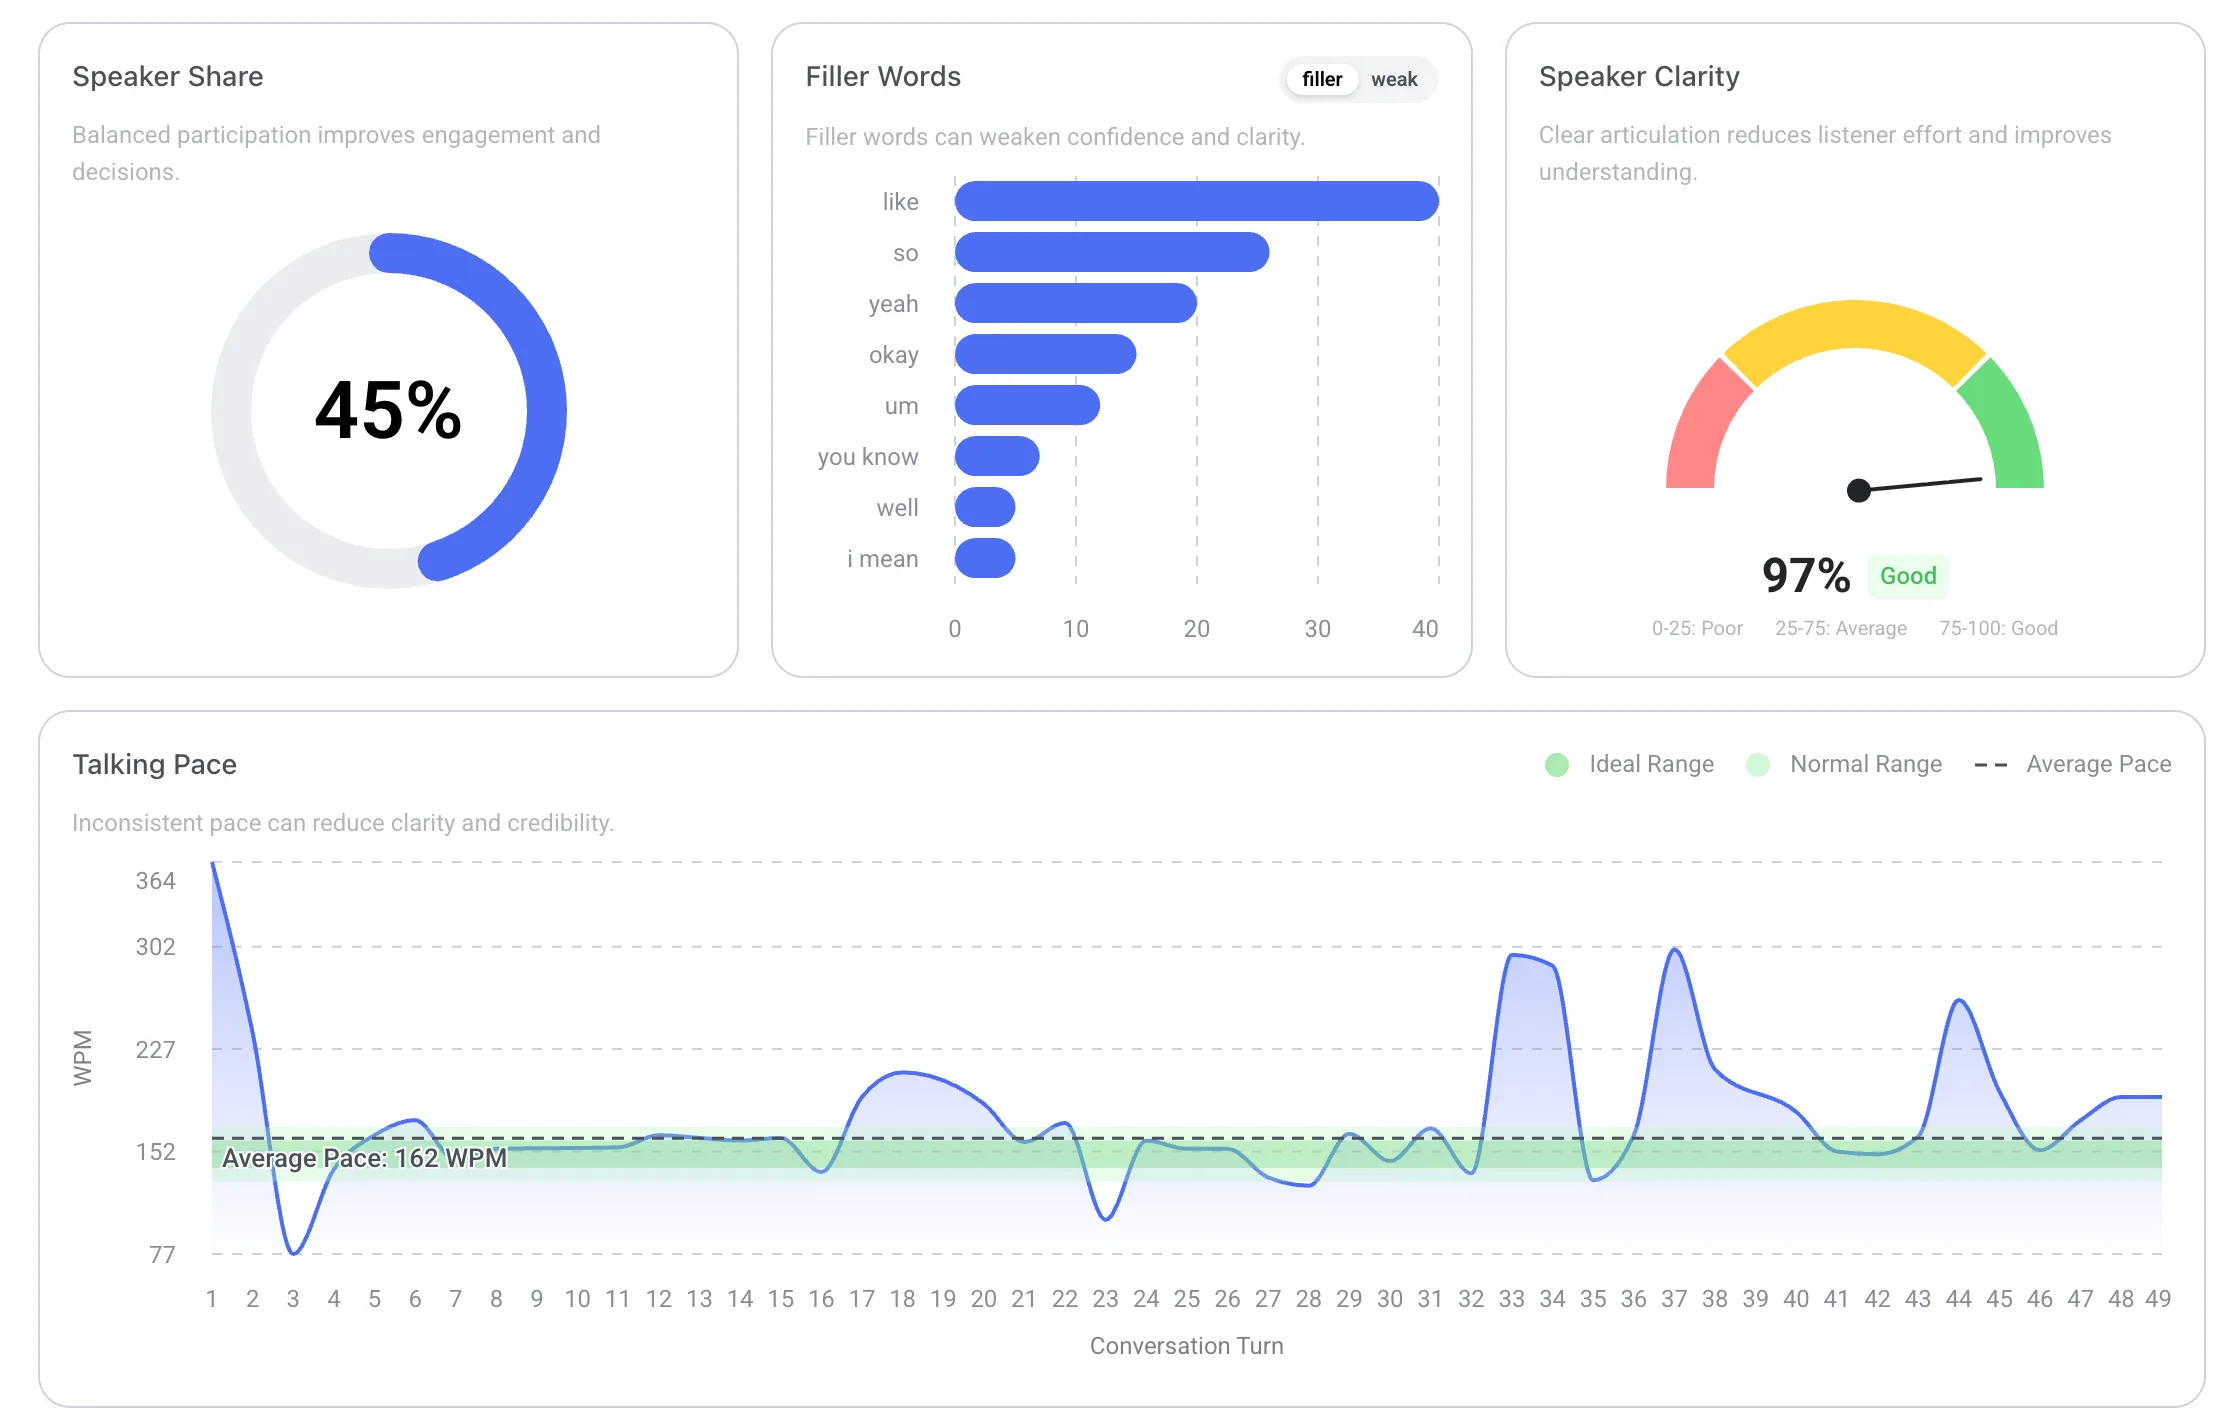Click the 'well' filler word bar
This screenshot has width=2224, height=1422.
[x=985, y=507]
